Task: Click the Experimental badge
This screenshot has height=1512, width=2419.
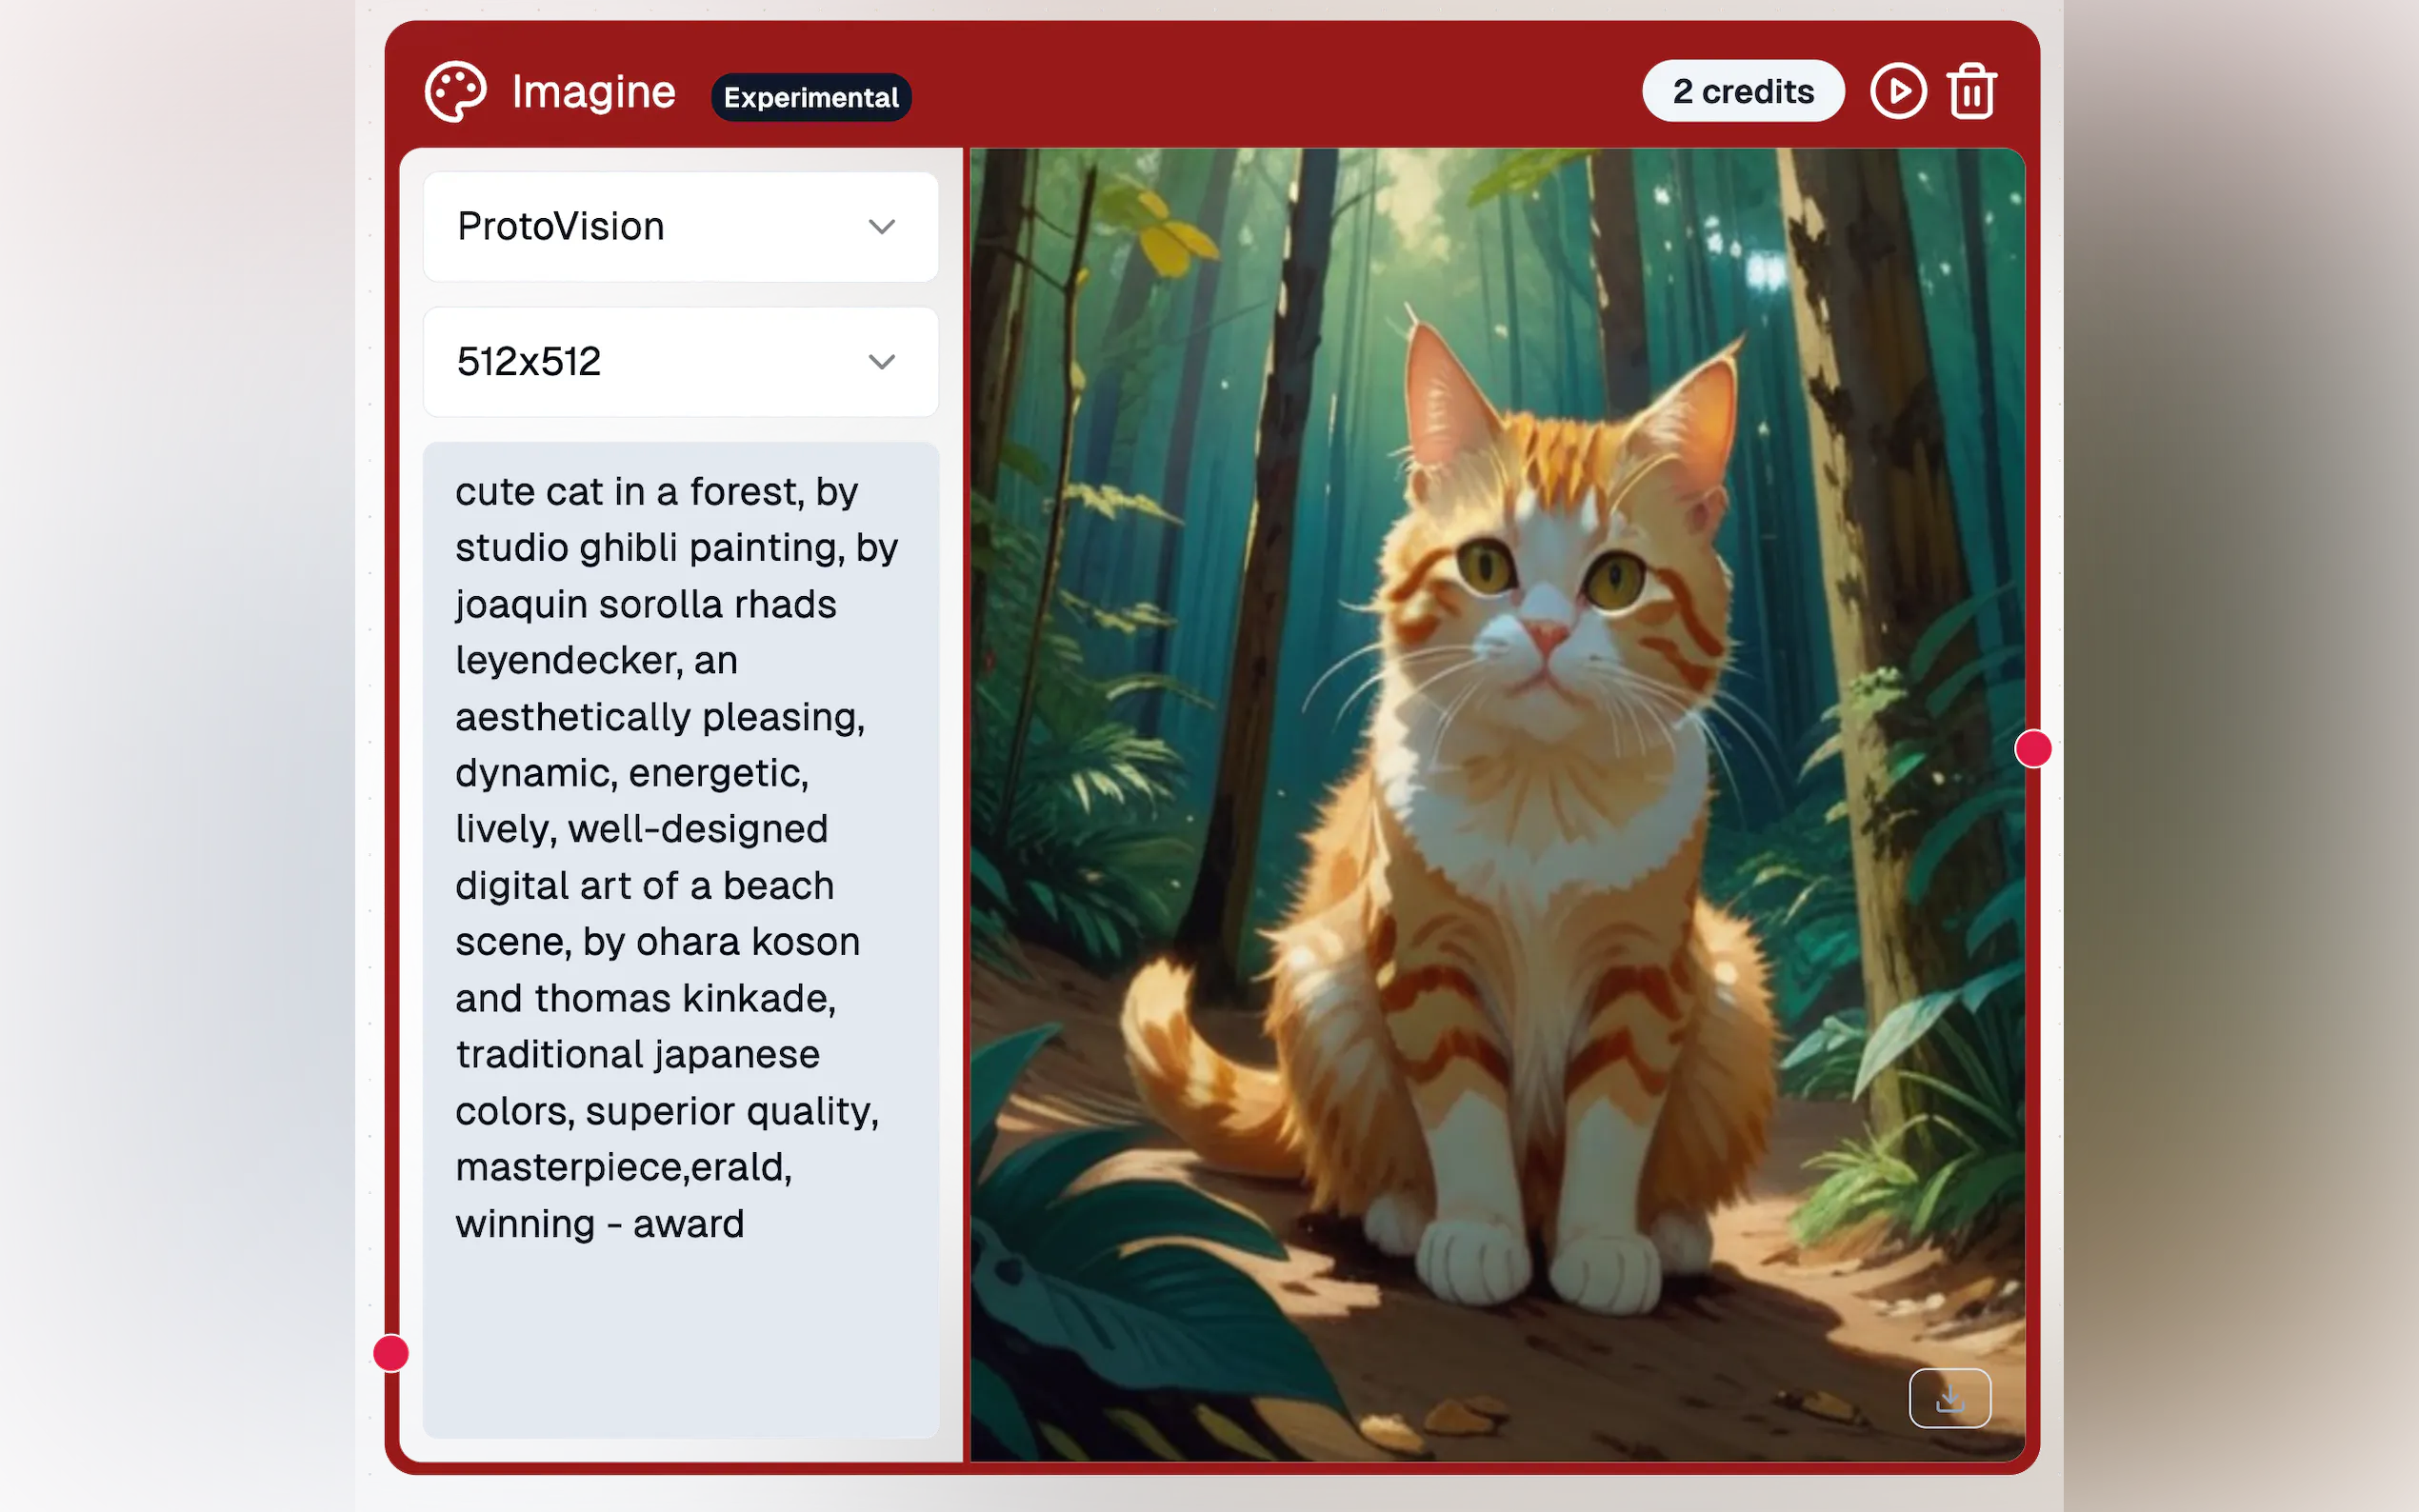Action: tap(810, 97)
